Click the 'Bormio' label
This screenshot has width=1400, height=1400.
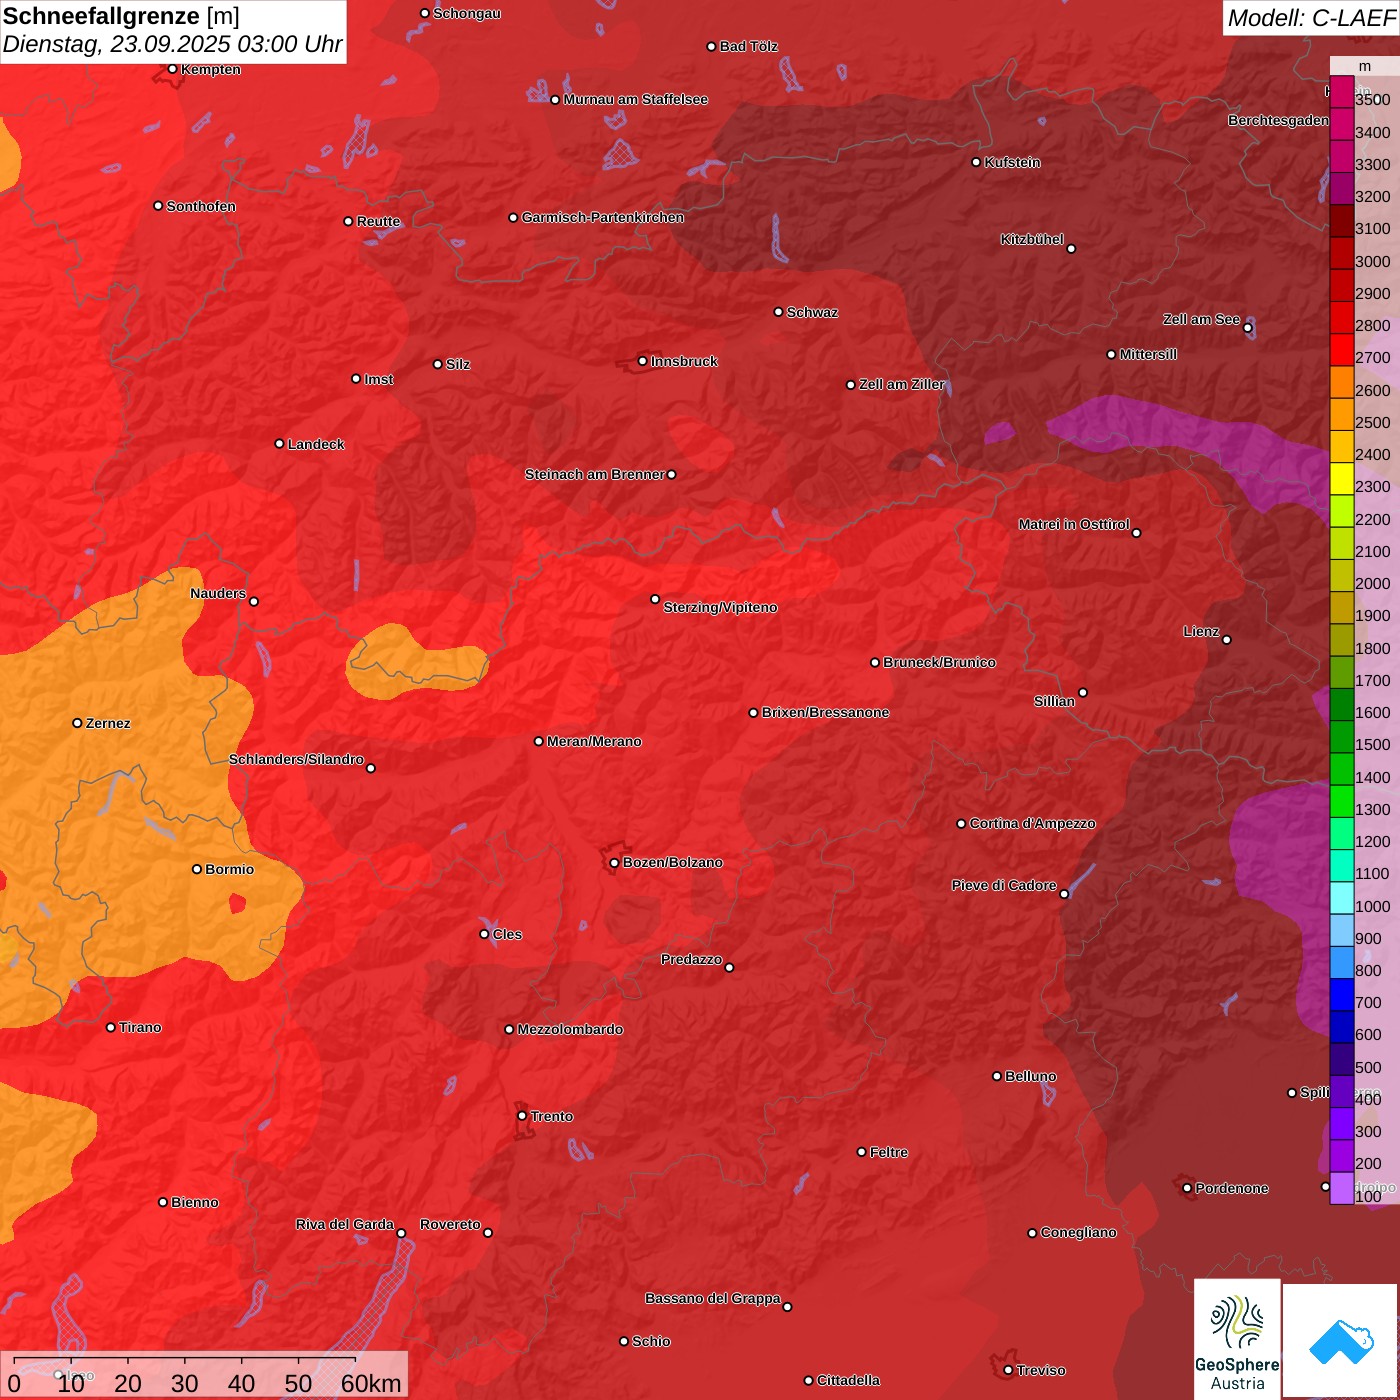pyautogui.click(x=229, y=869)
